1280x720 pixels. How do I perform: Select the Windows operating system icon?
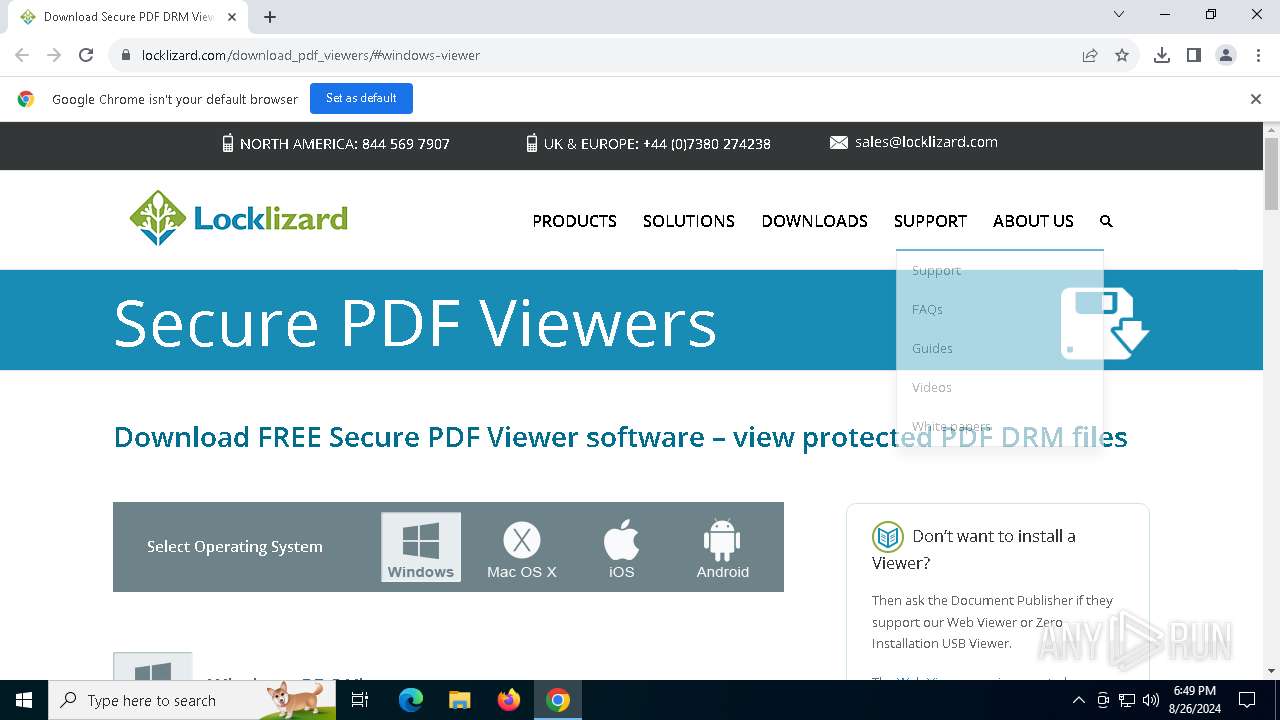click(421, 547)
